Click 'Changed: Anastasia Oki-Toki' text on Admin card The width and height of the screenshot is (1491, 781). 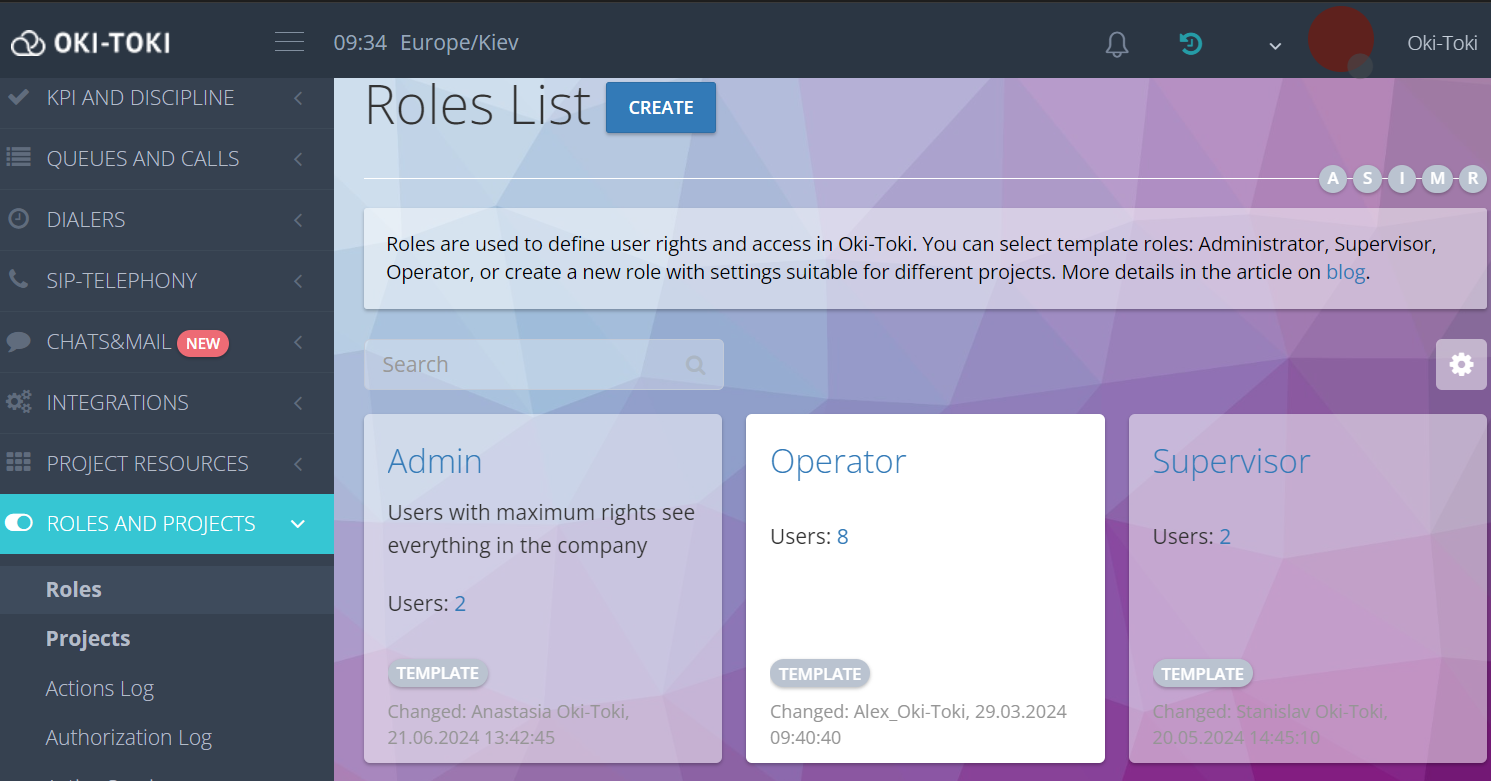(509, 725)
